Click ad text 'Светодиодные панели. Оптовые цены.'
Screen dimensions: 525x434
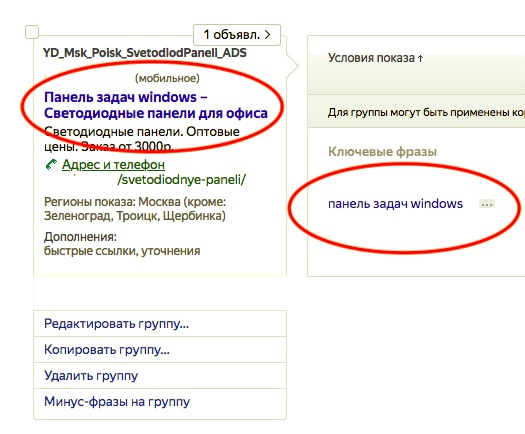142,139
